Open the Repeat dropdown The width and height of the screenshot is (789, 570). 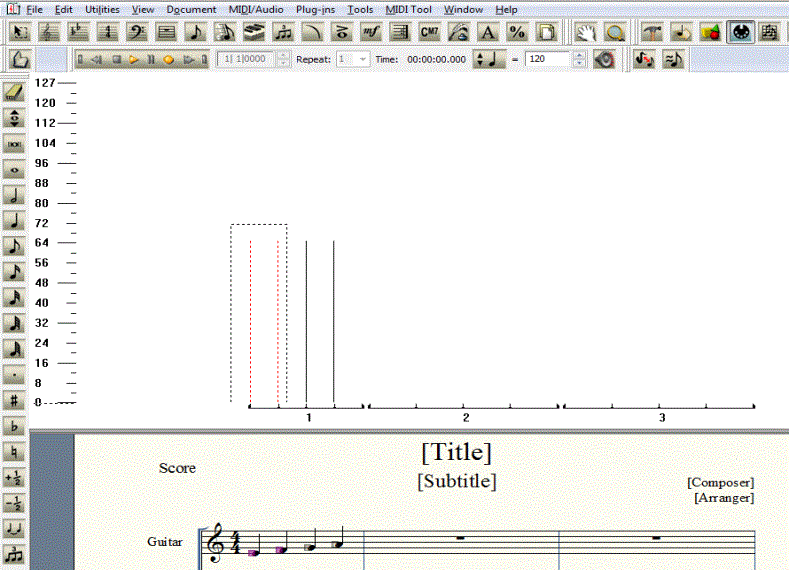tap(362, 60)
